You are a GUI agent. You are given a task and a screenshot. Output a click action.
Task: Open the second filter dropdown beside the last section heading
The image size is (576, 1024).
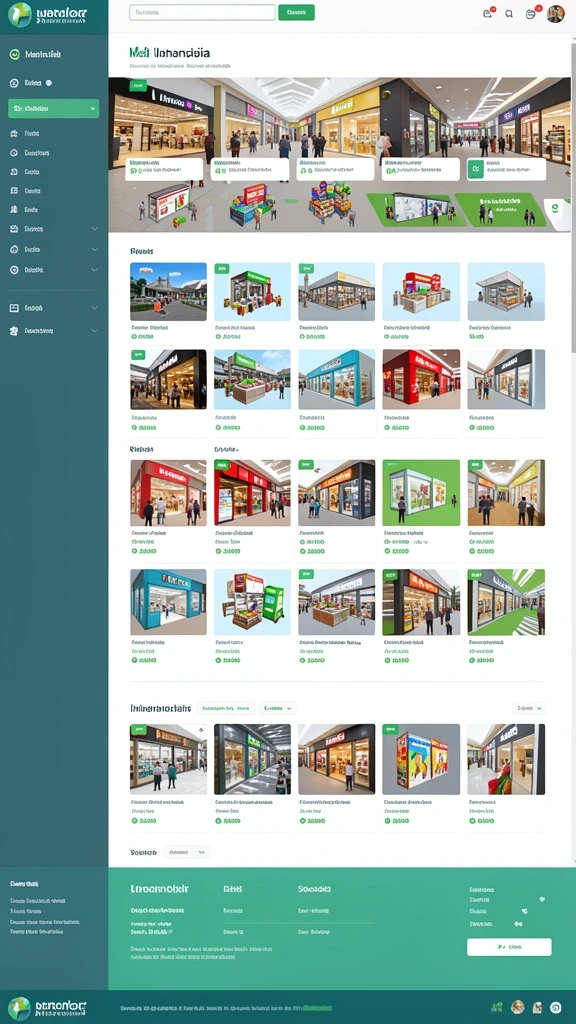278,708
